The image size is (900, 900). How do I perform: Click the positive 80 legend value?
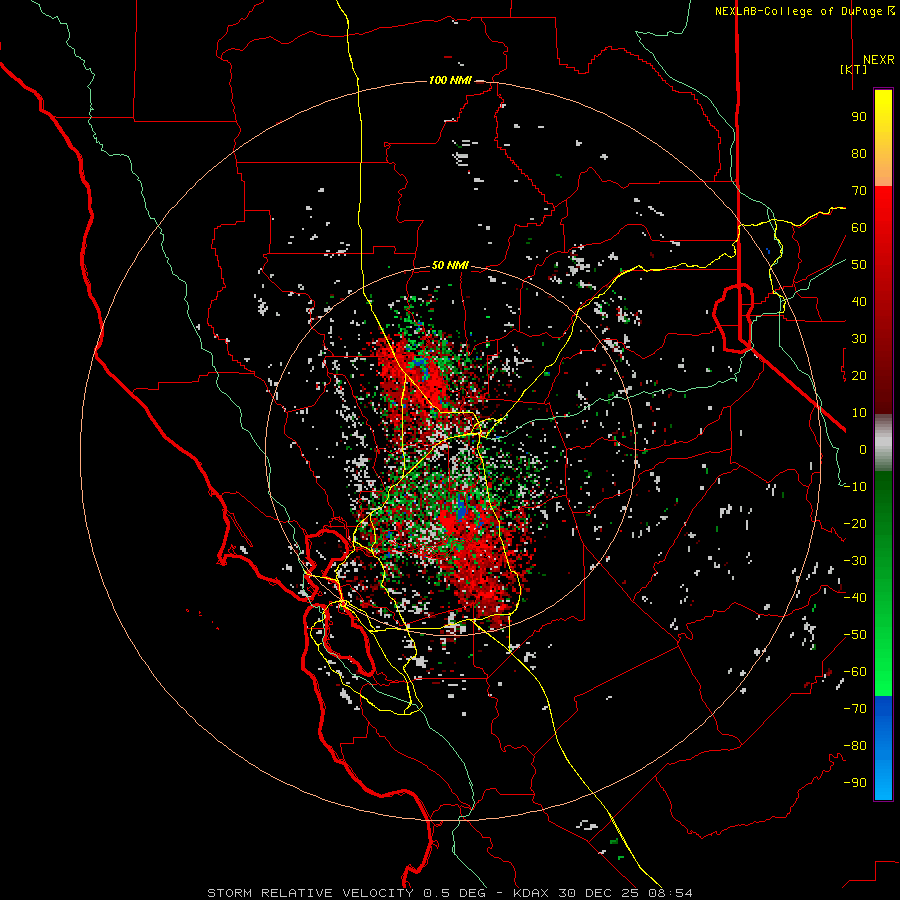(859, 154)
